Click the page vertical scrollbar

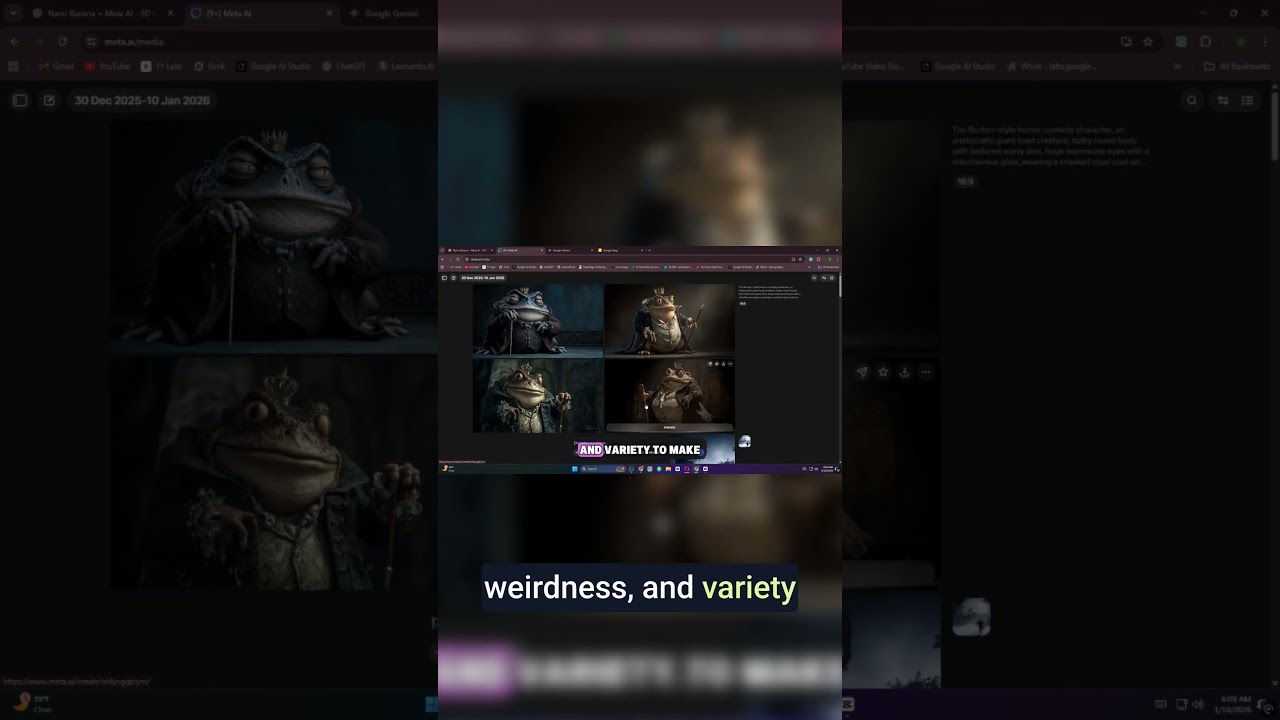(x=1274, y=130)
